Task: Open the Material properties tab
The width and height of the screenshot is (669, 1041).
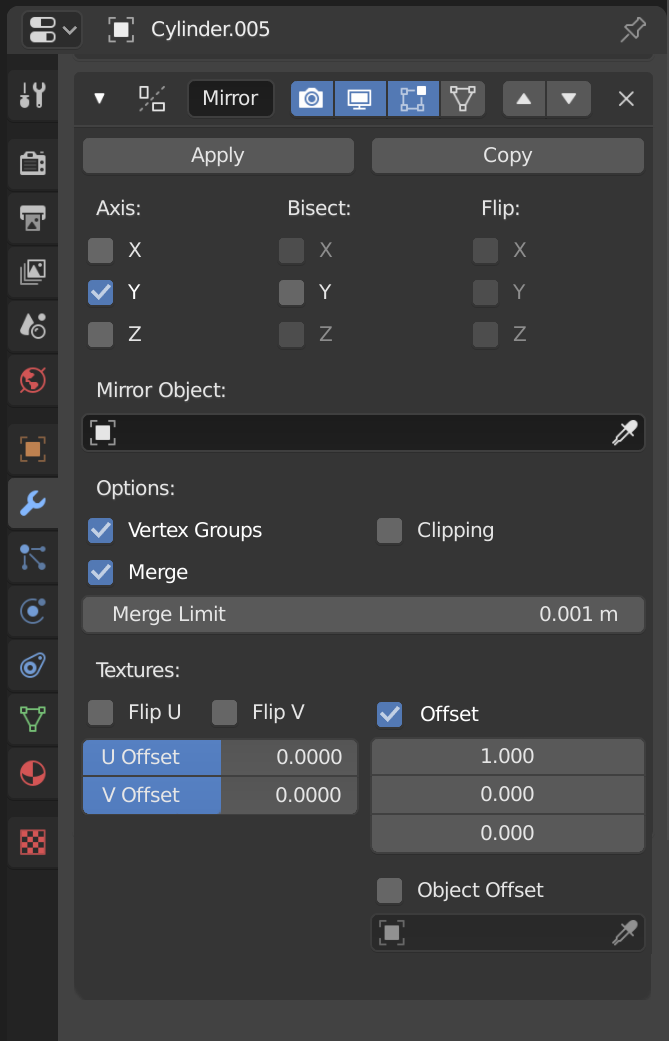Action: point(33,773)
